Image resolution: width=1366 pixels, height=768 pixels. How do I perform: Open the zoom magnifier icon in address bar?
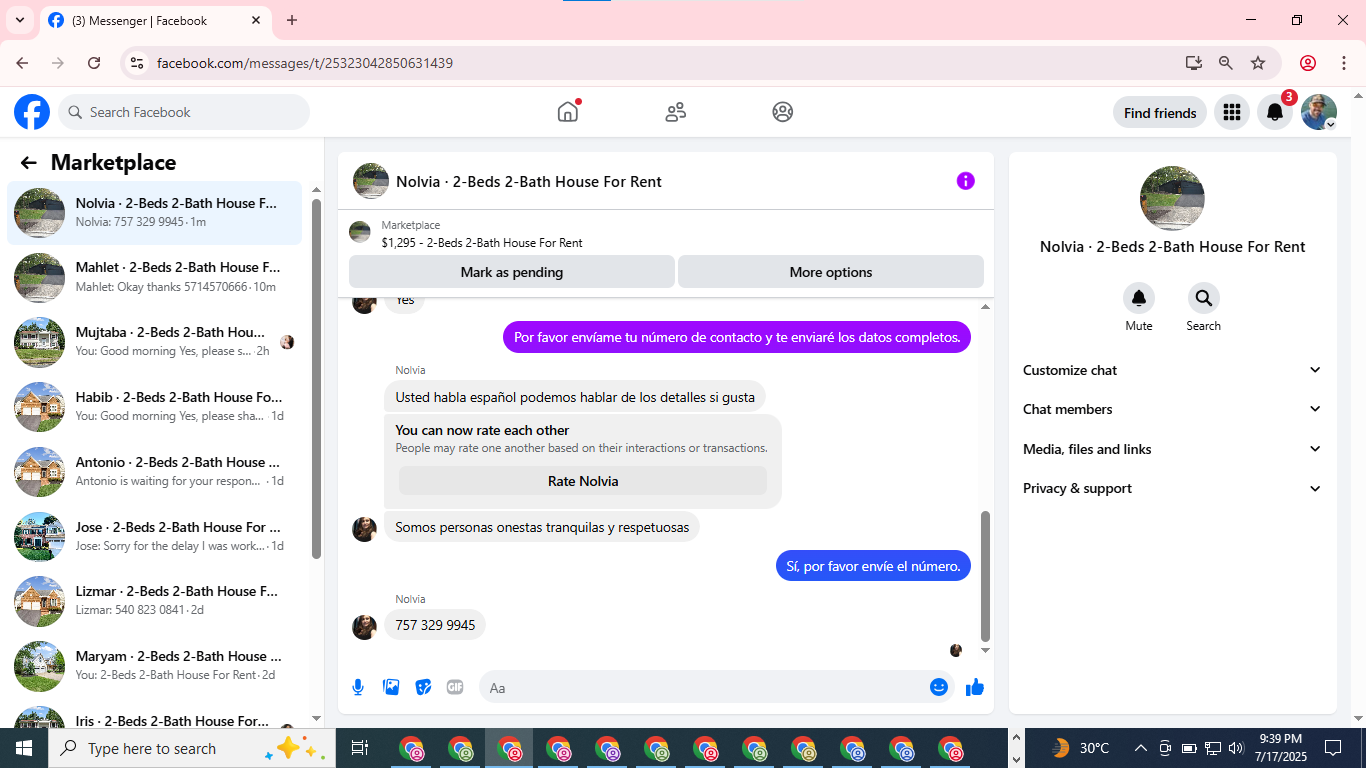[x=1226, y=63]
